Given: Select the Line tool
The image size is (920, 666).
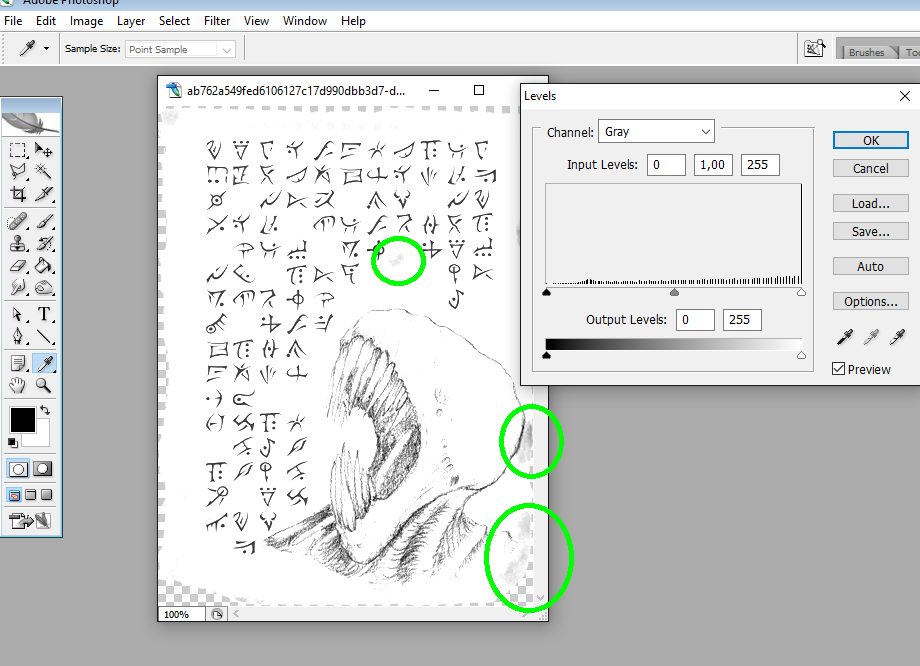Looking at the screenshot, I should pos(43,336).
